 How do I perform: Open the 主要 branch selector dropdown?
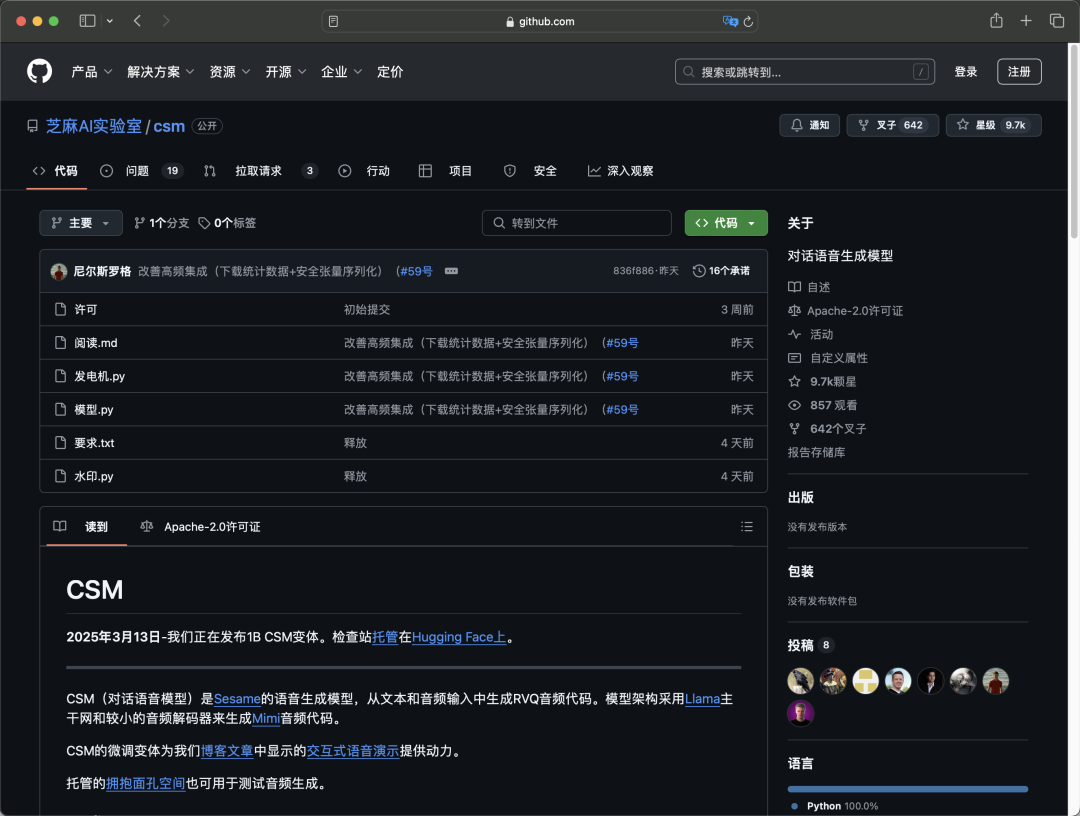pyautogui.click(x=81, y=223)
